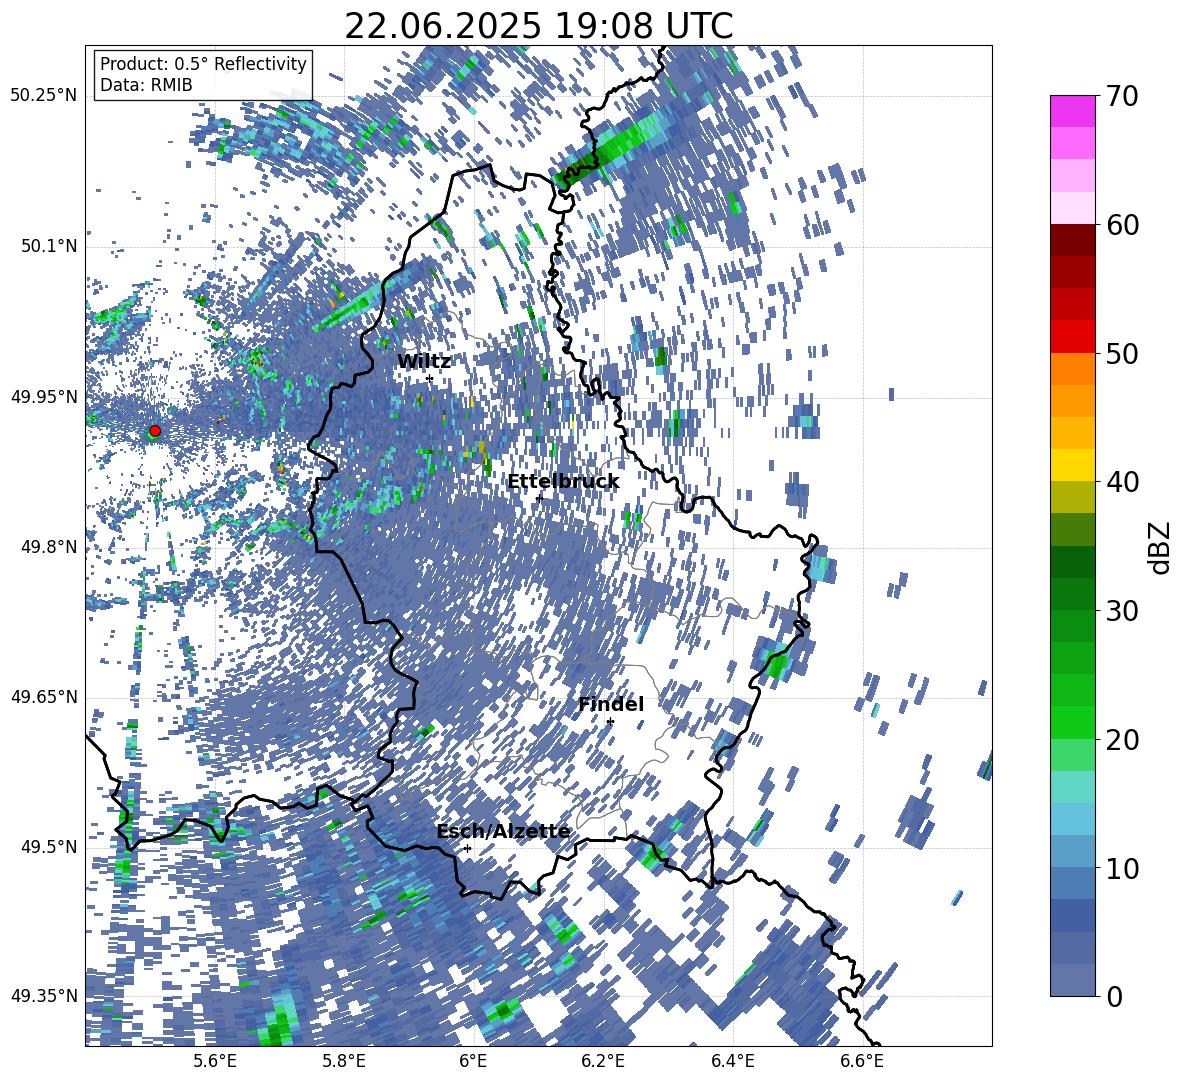1184x1081 pixels.
Task: Click the 70 colorbar tick value
Action: [1123, 97]
